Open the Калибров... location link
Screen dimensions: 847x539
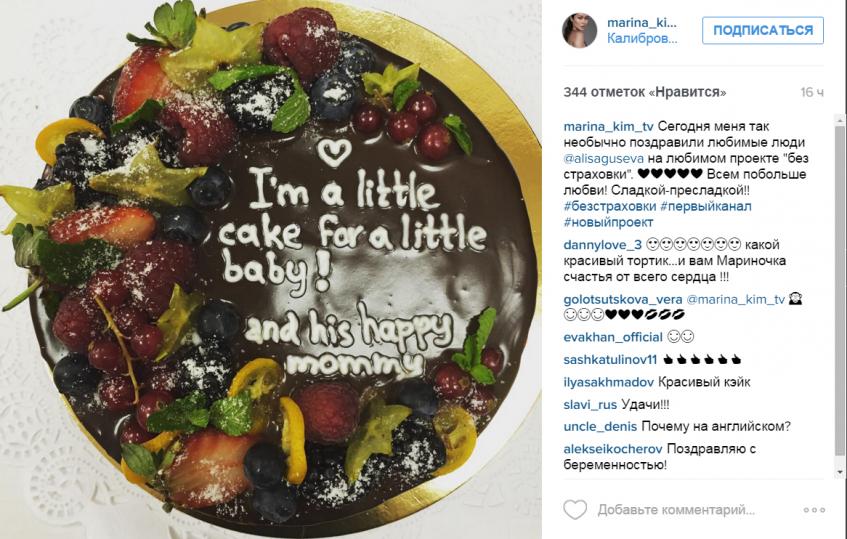pos(641,39)
